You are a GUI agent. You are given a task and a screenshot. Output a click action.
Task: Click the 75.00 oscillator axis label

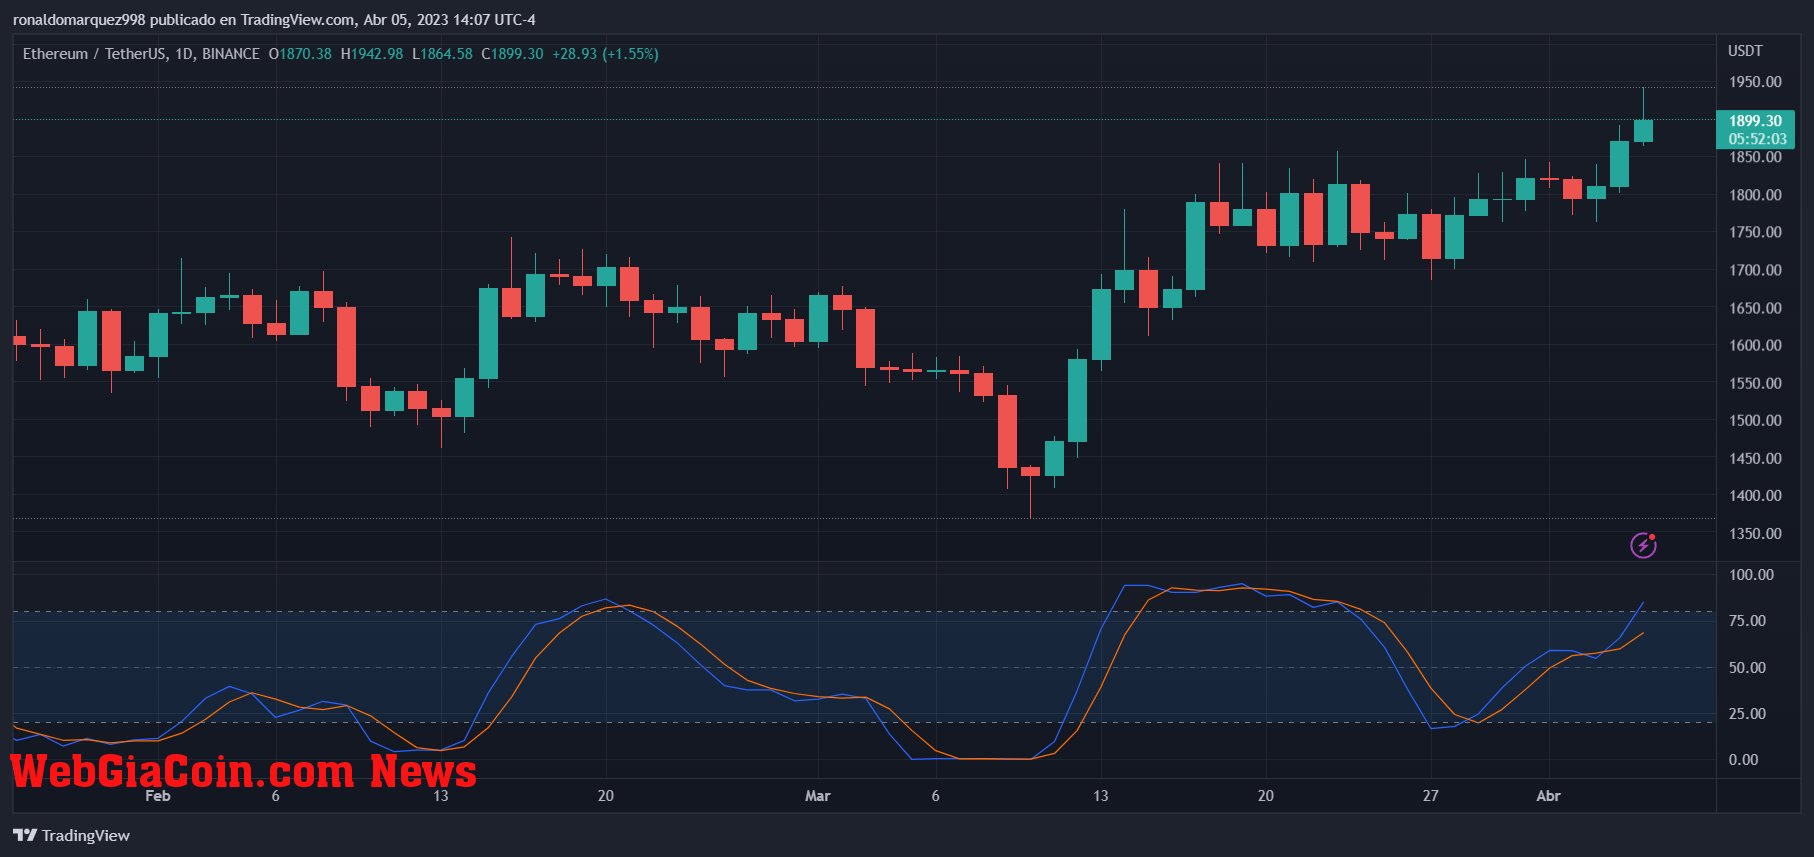click(1747, 621)
